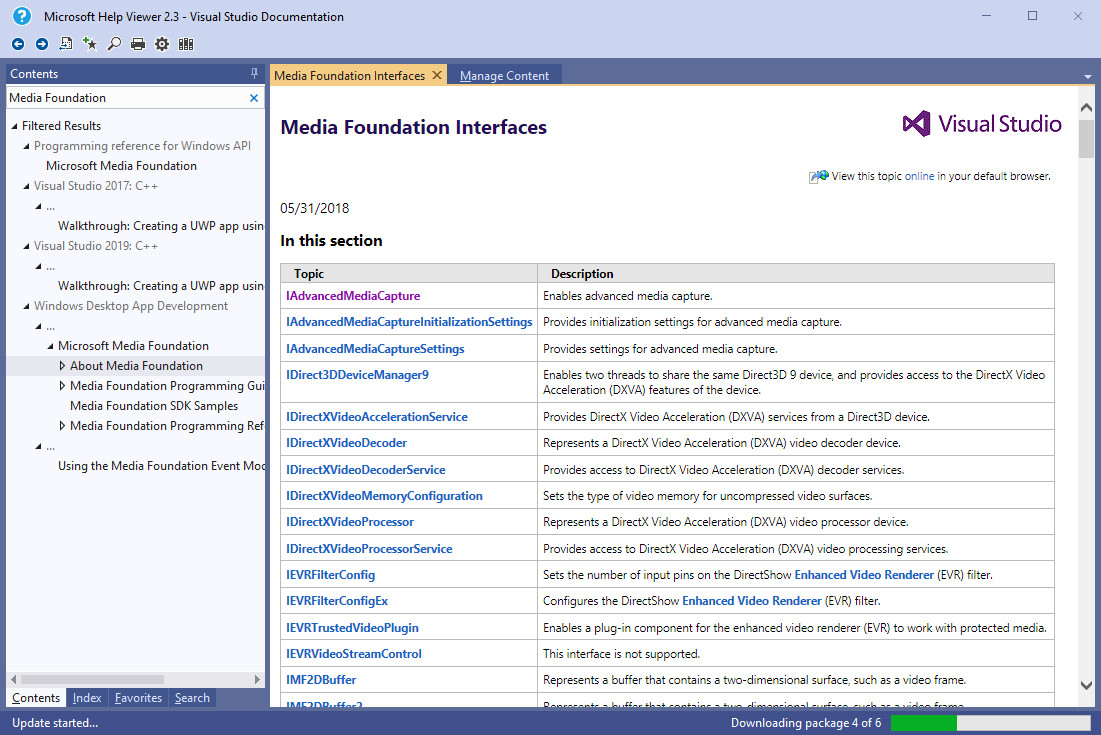Open IMF2DBuffer link
This screenshot has width=1101, height=735.
coord(321,680)
